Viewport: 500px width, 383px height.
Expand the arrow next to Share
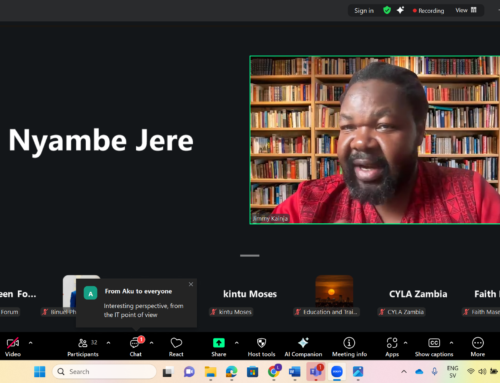click(x=237, y=343)
